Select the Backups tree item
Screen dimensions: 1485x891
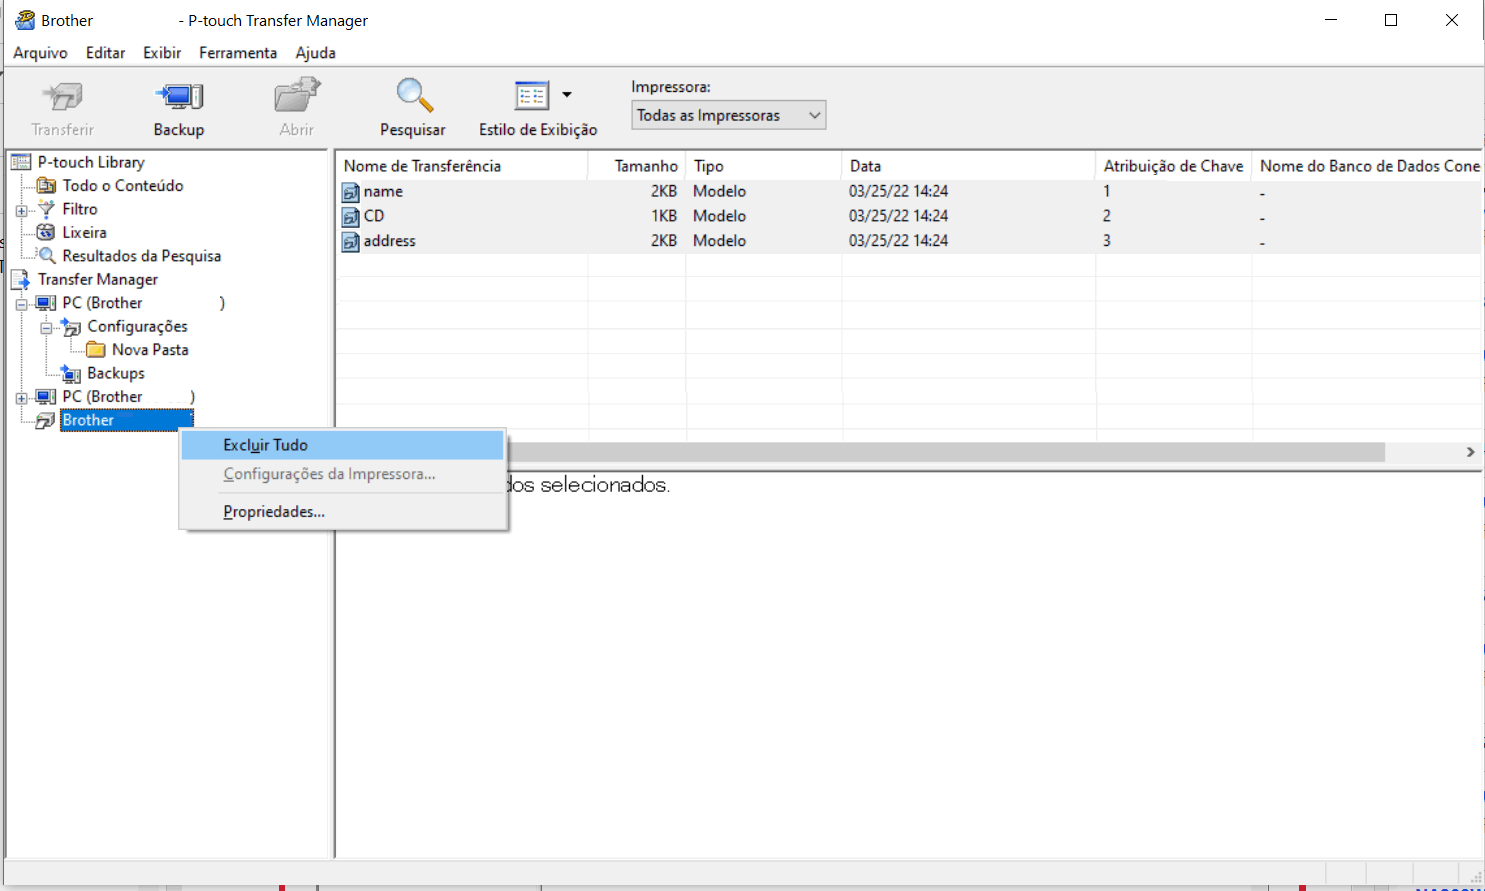(116, 373)
